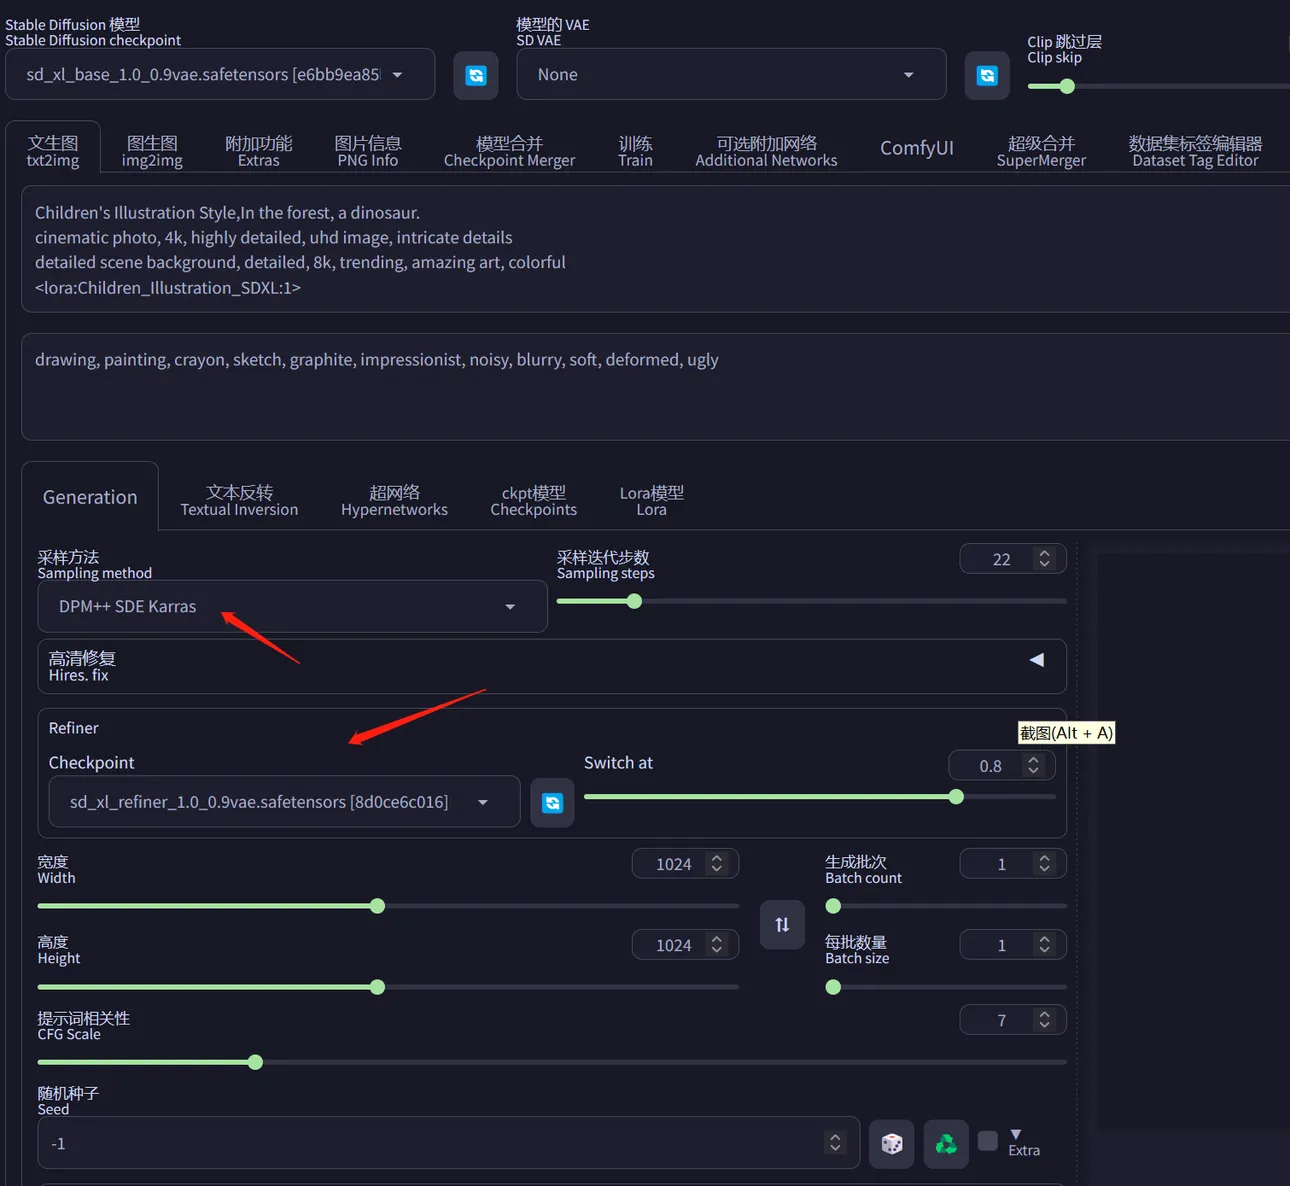
Task: Reuse last seed with recycle icon
Action: [x=946, y=1143]
